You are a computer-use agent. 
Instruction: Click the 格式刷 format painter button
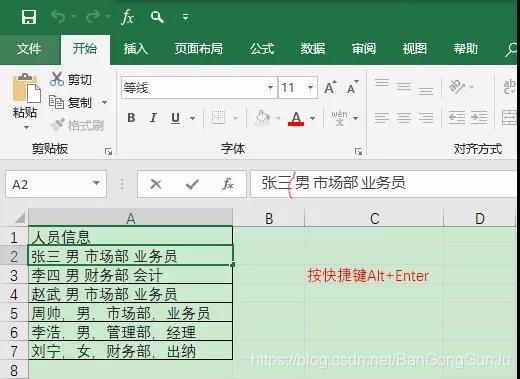pyautogui.click(x=77, y=125)
